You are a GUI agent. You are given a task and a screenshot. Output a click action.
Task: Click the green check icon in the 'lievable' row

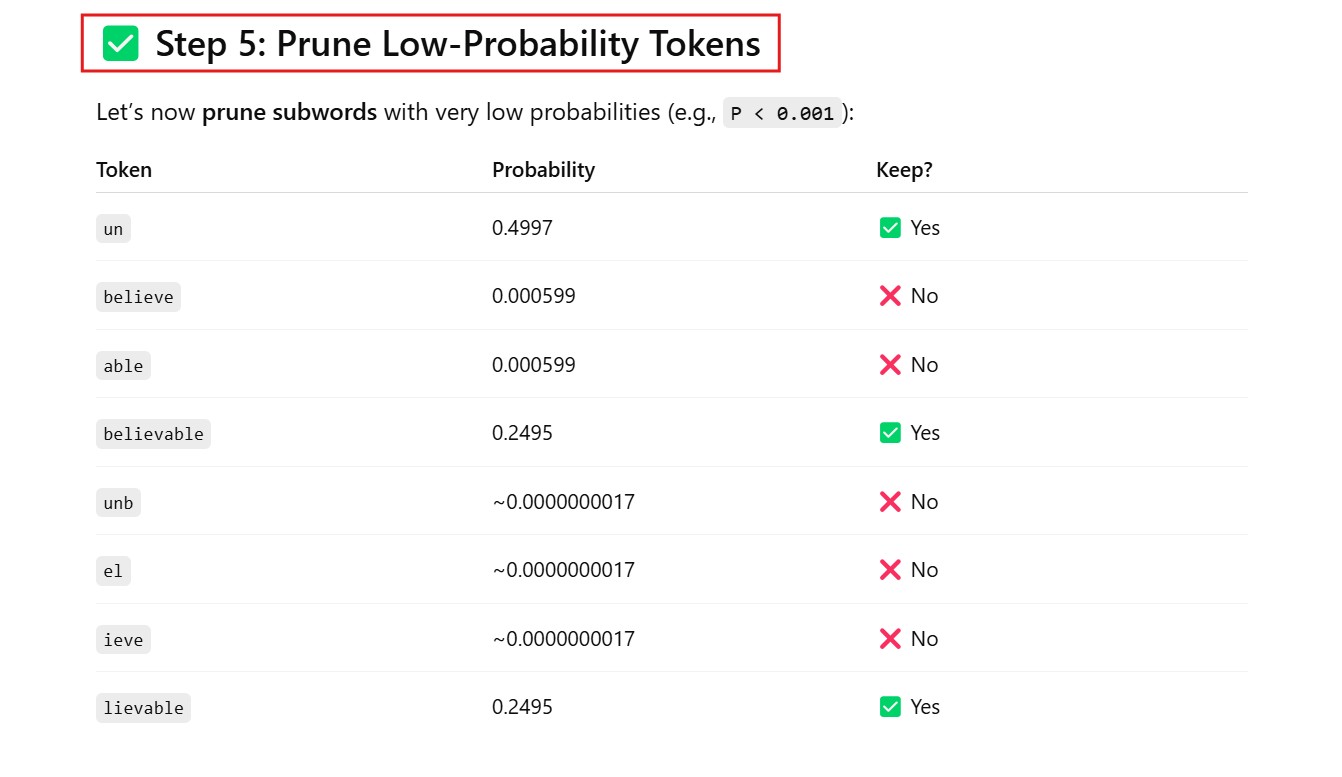(x=889, y=707)
